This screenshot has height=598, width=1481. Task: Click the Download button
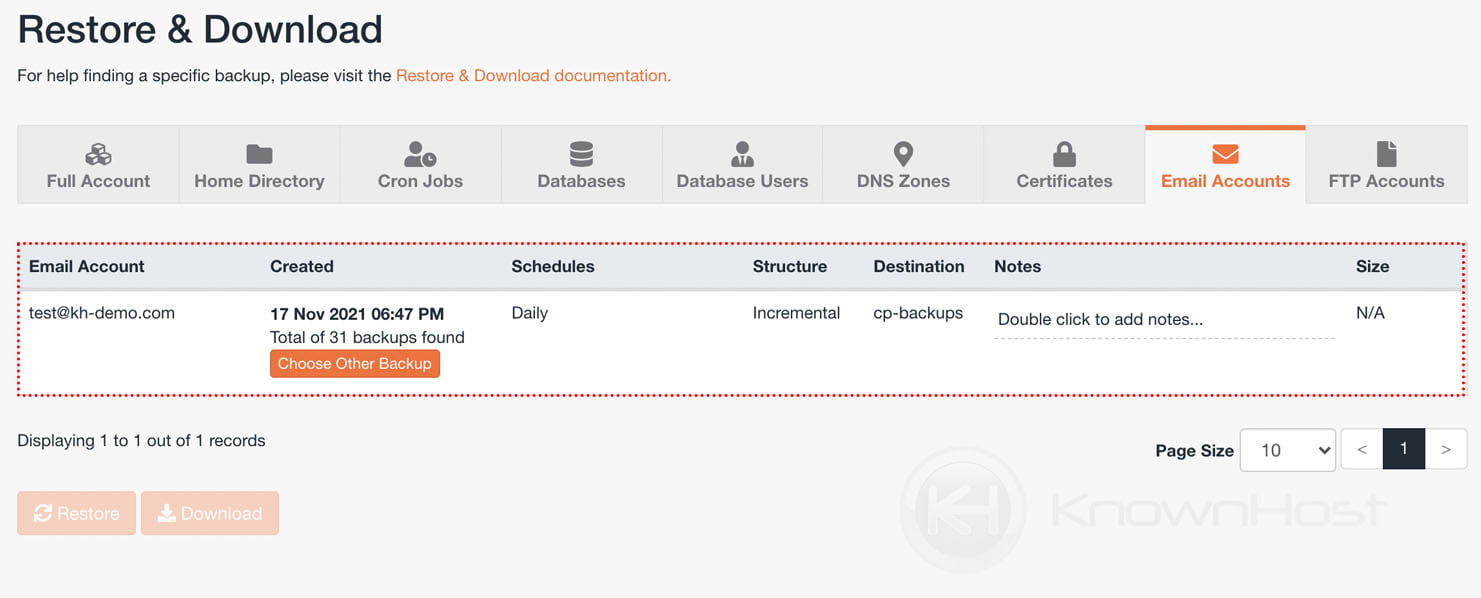[210, 513]
